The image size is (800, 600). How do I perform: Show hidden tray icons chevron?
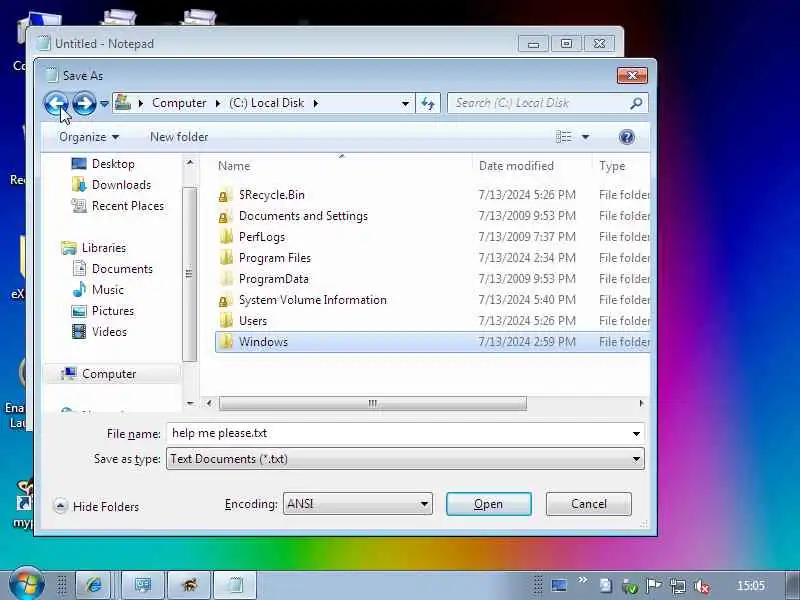582,580
